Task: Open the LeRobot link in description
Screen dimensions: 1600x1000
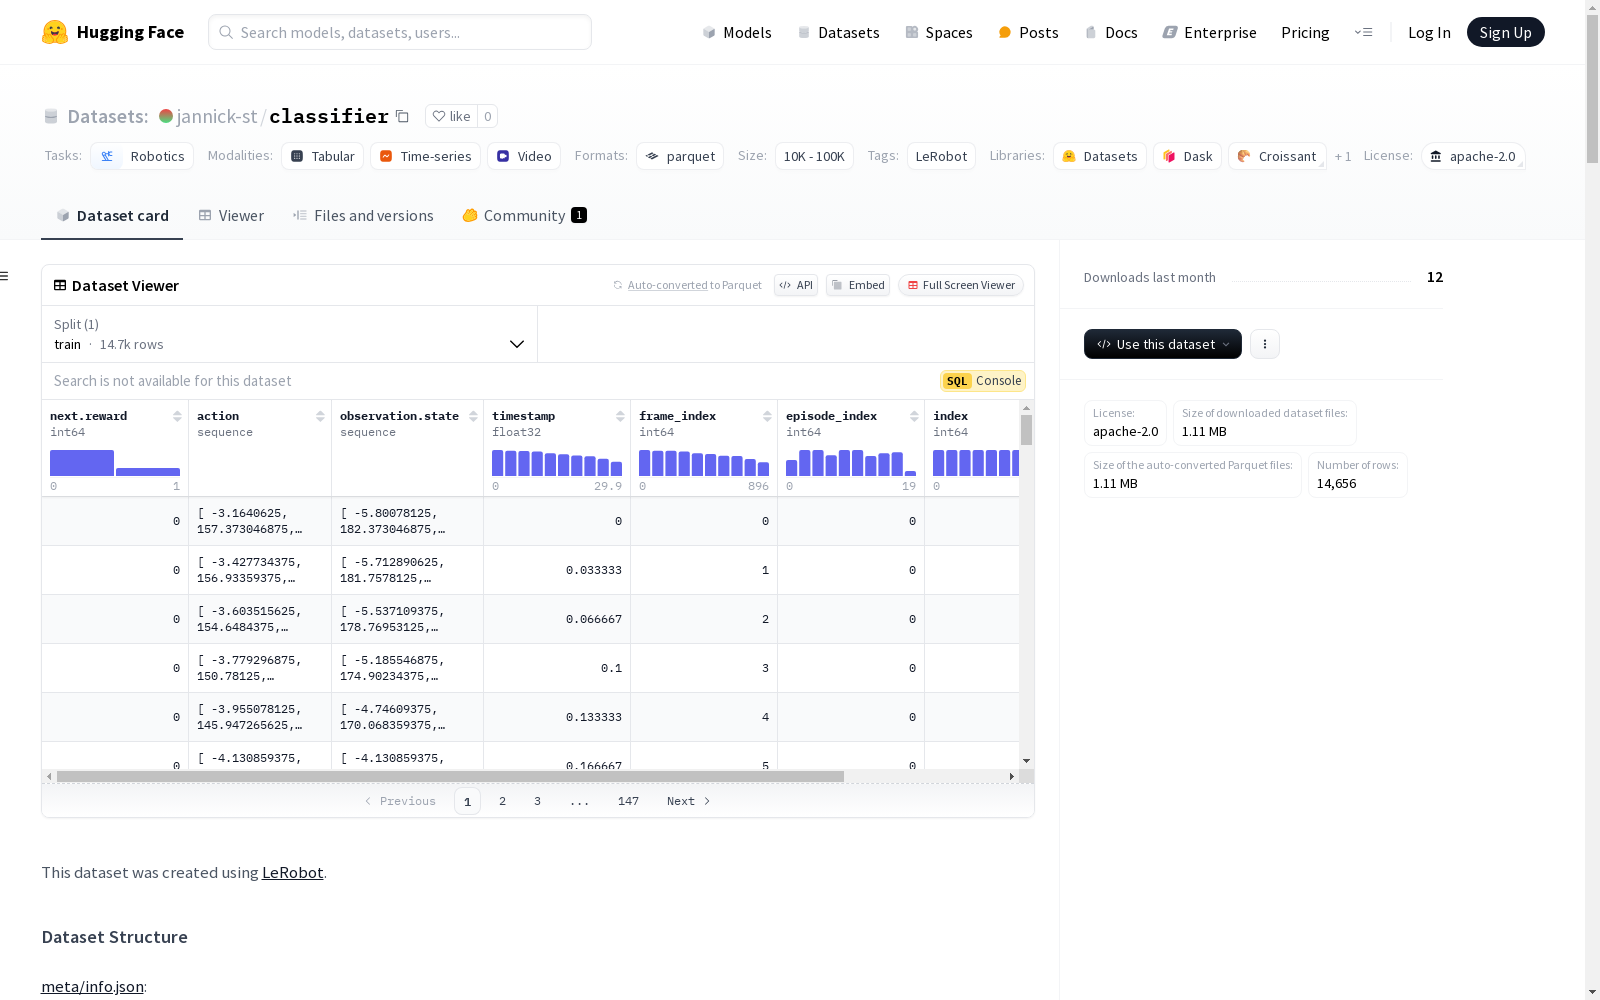Action: click(x=293, y=872)
